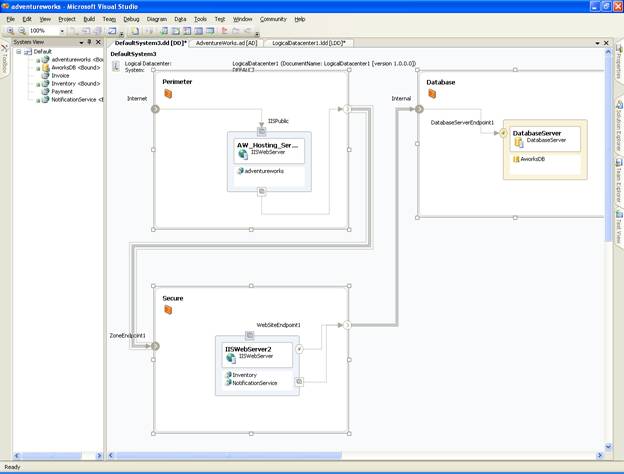Screen dimensions: 624x474
Task: Click the bottom client endpoint of AW_Hosting_Ser
Action: tap(261, 191)
